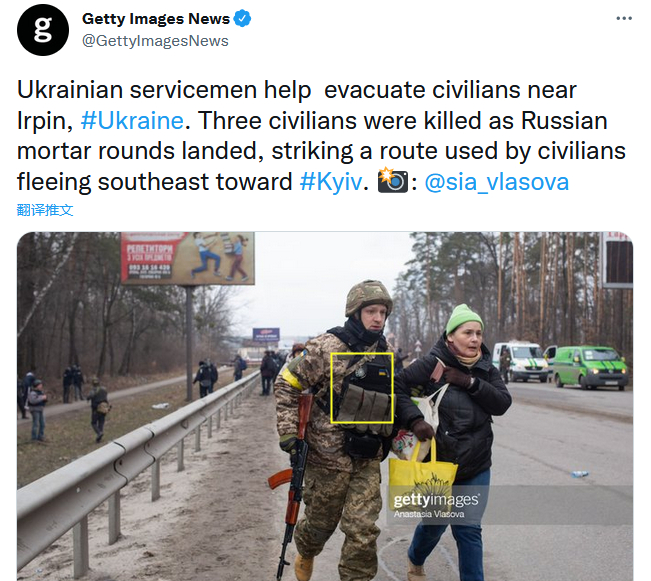Image resolution: width=651 pixels, height=581 pixels.
Task: Click the yellow highlighted box on the vest
Action: click(362, 388)
